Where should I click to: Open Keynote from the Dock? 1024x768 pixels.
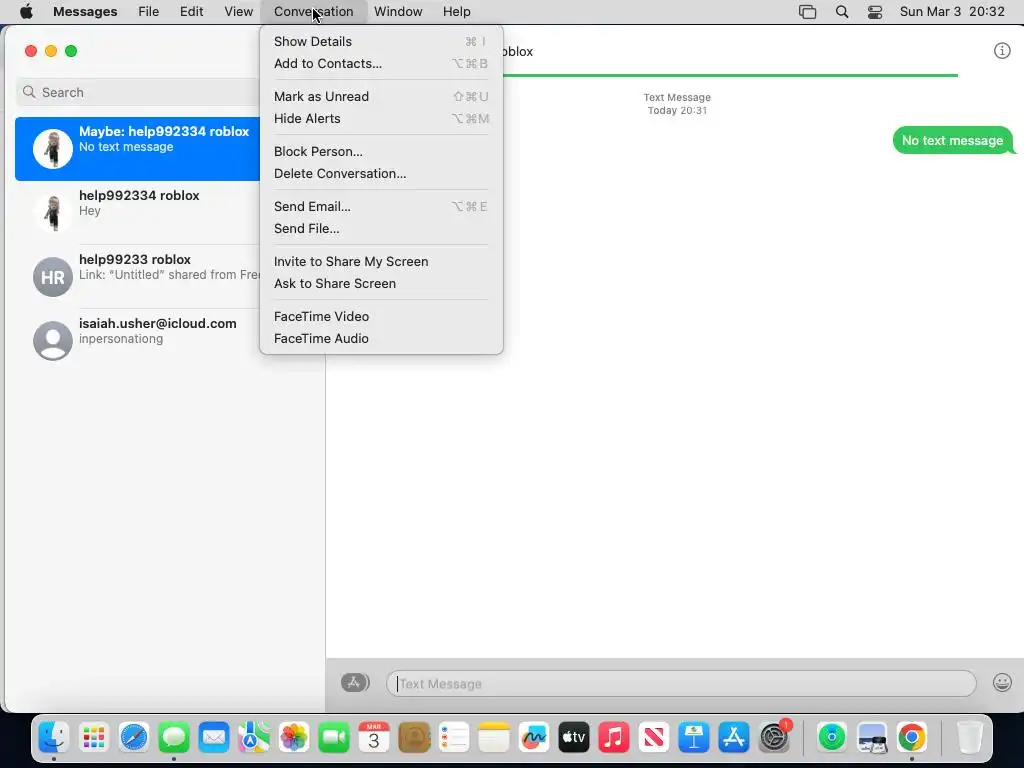(694, 738)
